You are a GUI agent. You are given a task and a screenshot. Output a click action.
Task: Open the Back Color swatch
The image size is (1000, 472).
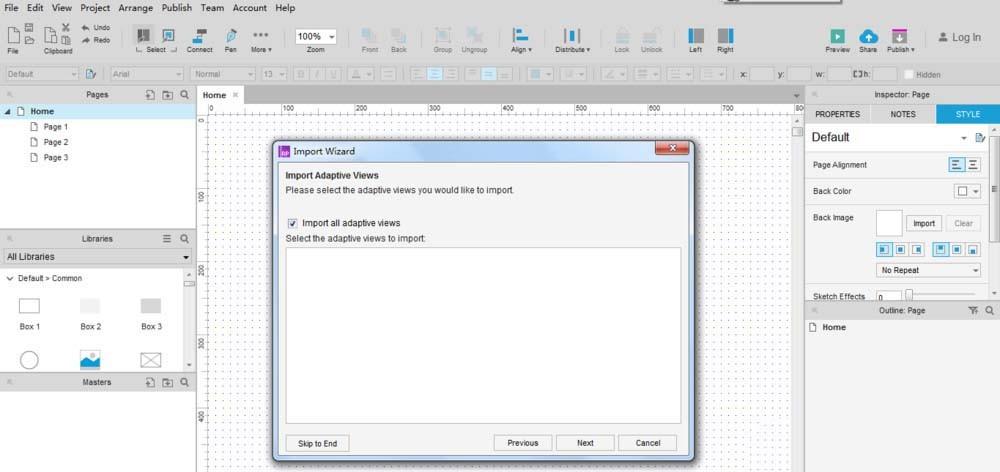click(966, 191)
